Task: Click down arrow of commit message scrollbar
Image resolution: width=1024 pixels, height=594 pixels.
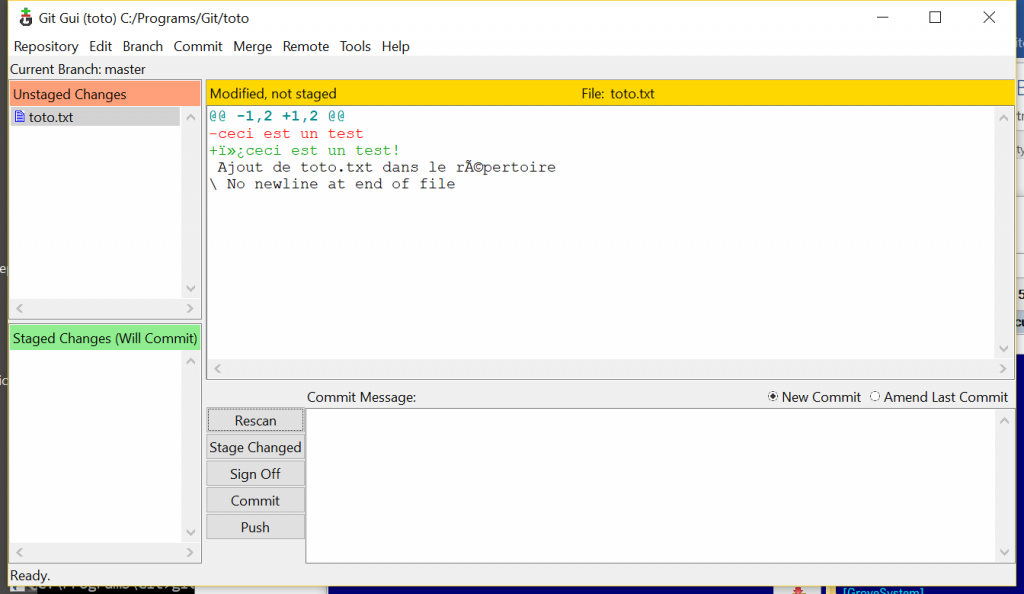Action: (1004, 553)
